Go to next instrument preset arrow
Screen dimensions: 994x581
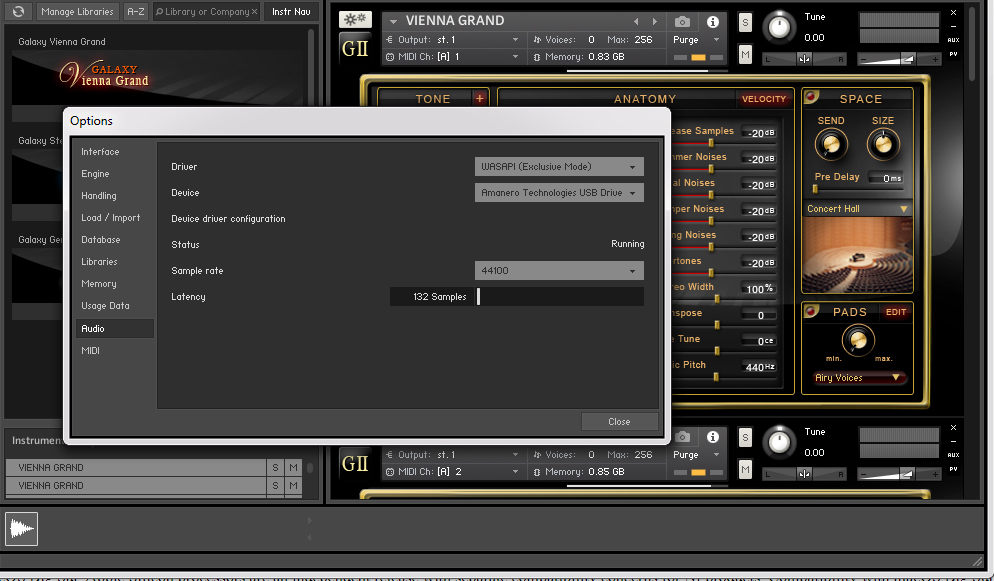coord(655,22)
